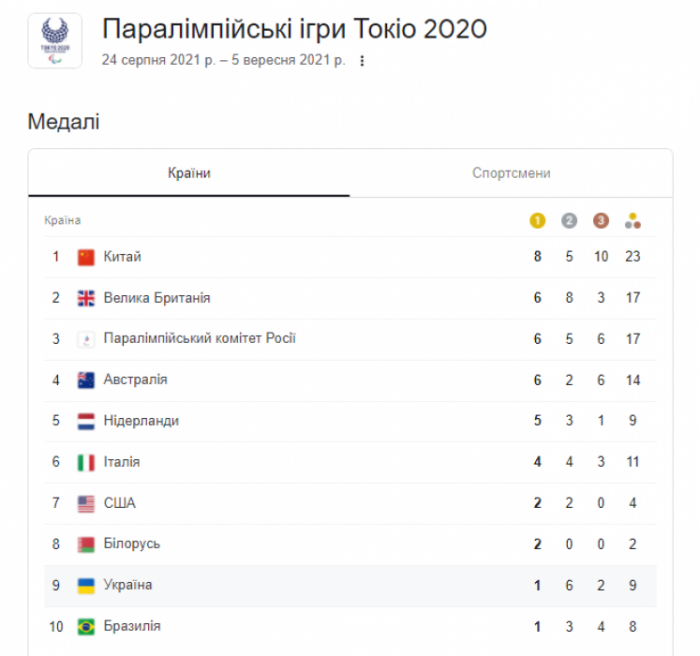
Task: Click the Параолімпійські ігри Токіо 2020 title
Action: click(294, 29)
